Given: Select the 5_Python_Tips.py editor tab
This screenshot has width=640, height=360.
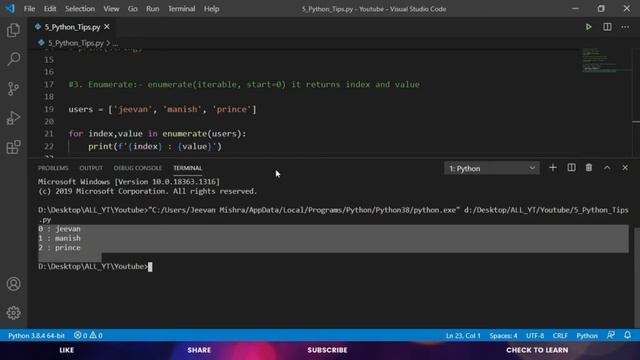Looking at the screenshot, I should point(71,27).
